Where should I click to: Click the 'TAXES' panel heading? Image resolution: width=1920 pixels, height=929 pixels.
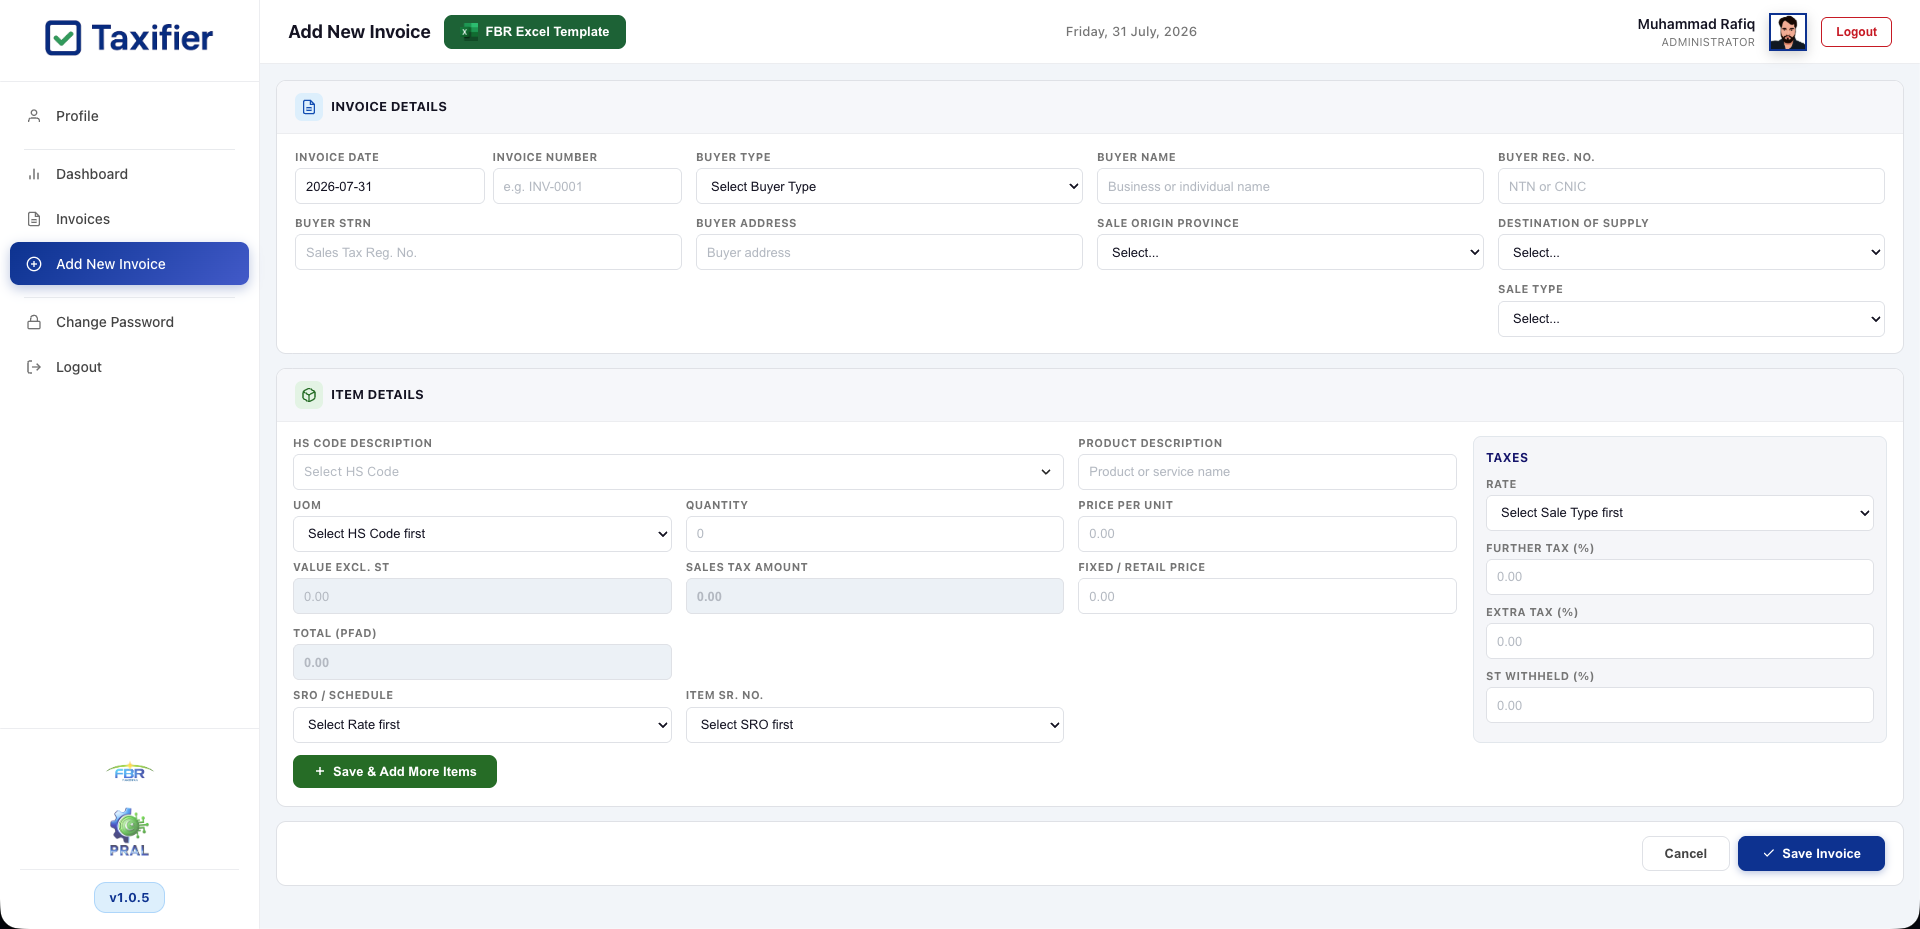[x=1507, y=458]
